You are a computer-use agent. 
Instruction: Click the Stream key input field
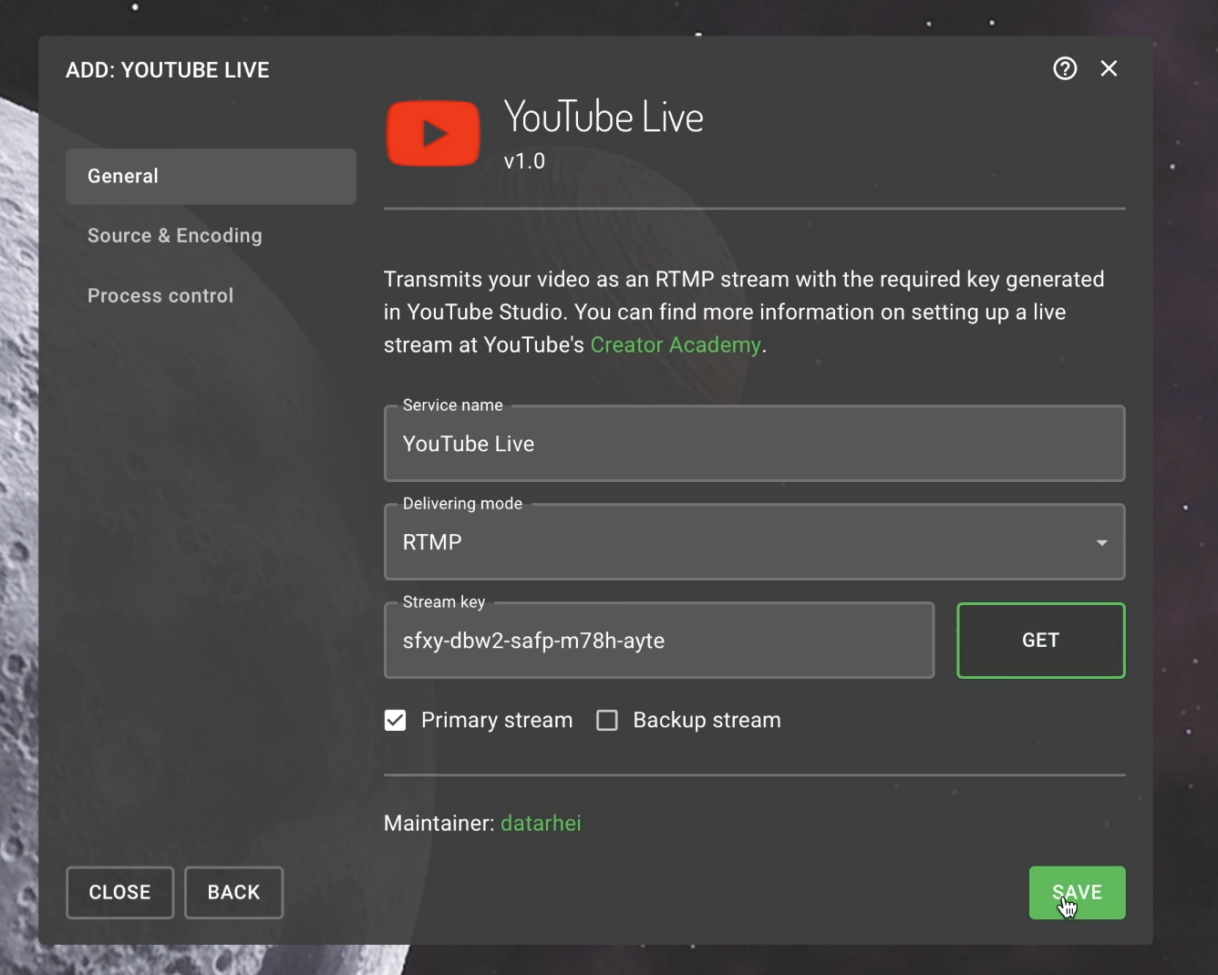659,640
